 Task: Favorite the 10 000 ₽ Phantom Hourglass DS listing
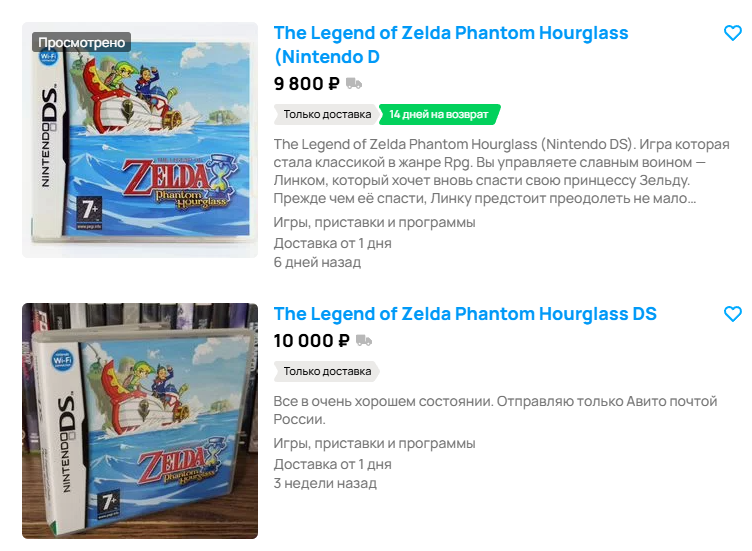(732, 314)
